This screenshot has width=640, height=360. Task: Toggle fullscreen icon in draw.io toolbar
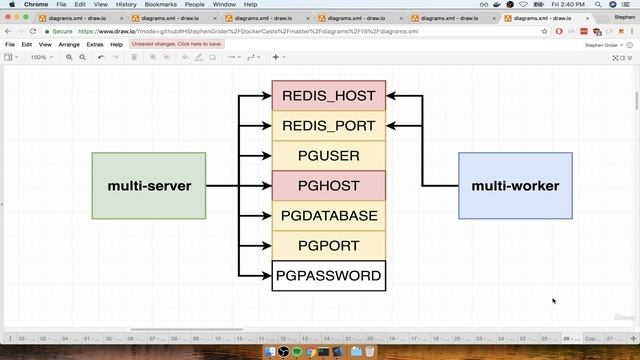click(x=615, y=58)
